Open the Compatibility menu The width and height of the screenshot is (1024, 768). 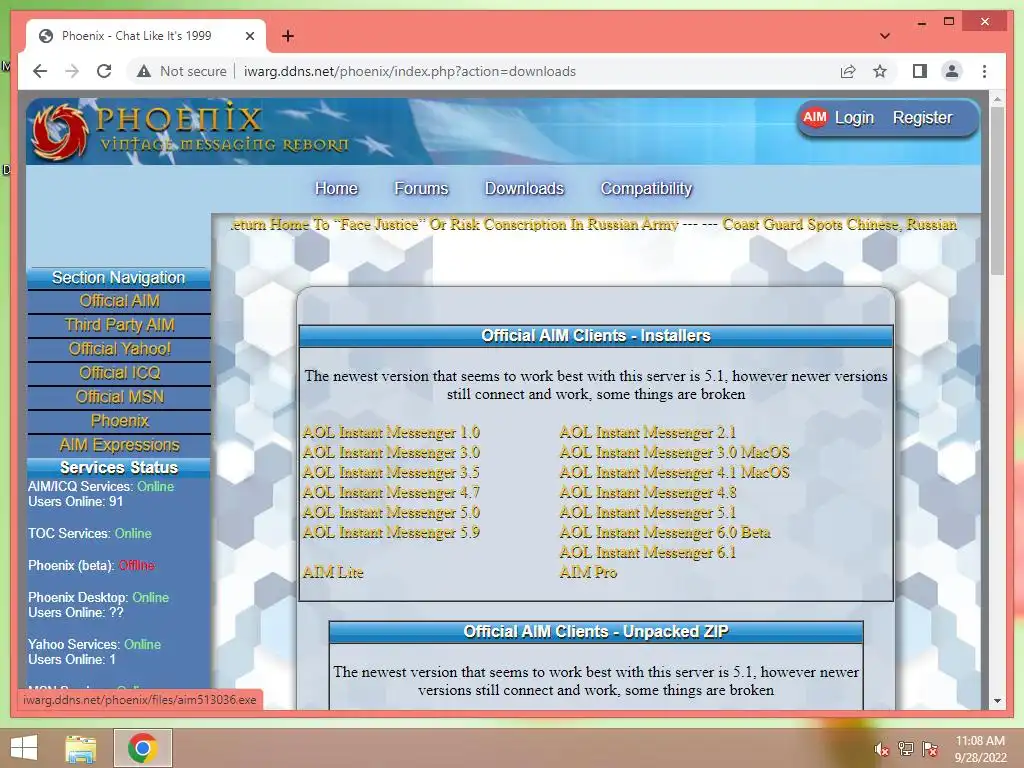pos(646,189)
